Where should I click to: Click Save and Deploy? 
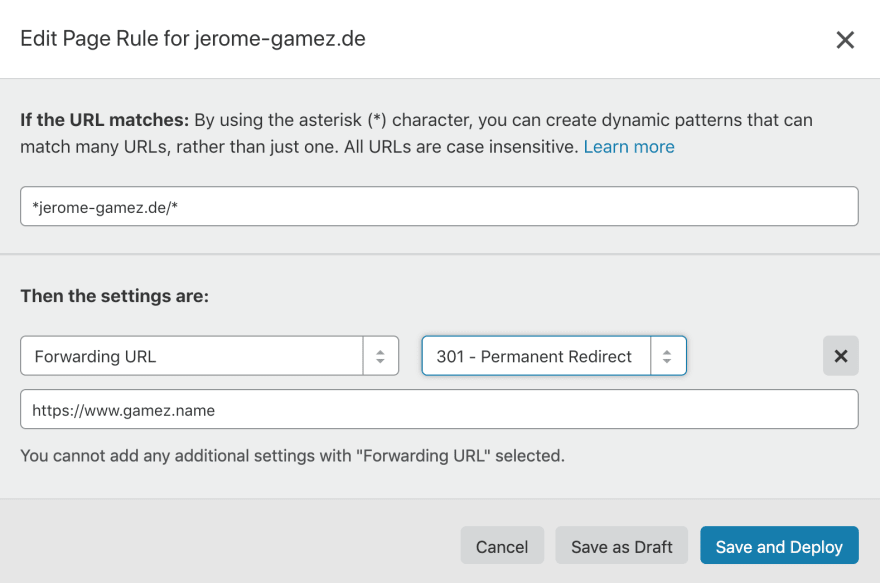[779, 545]
